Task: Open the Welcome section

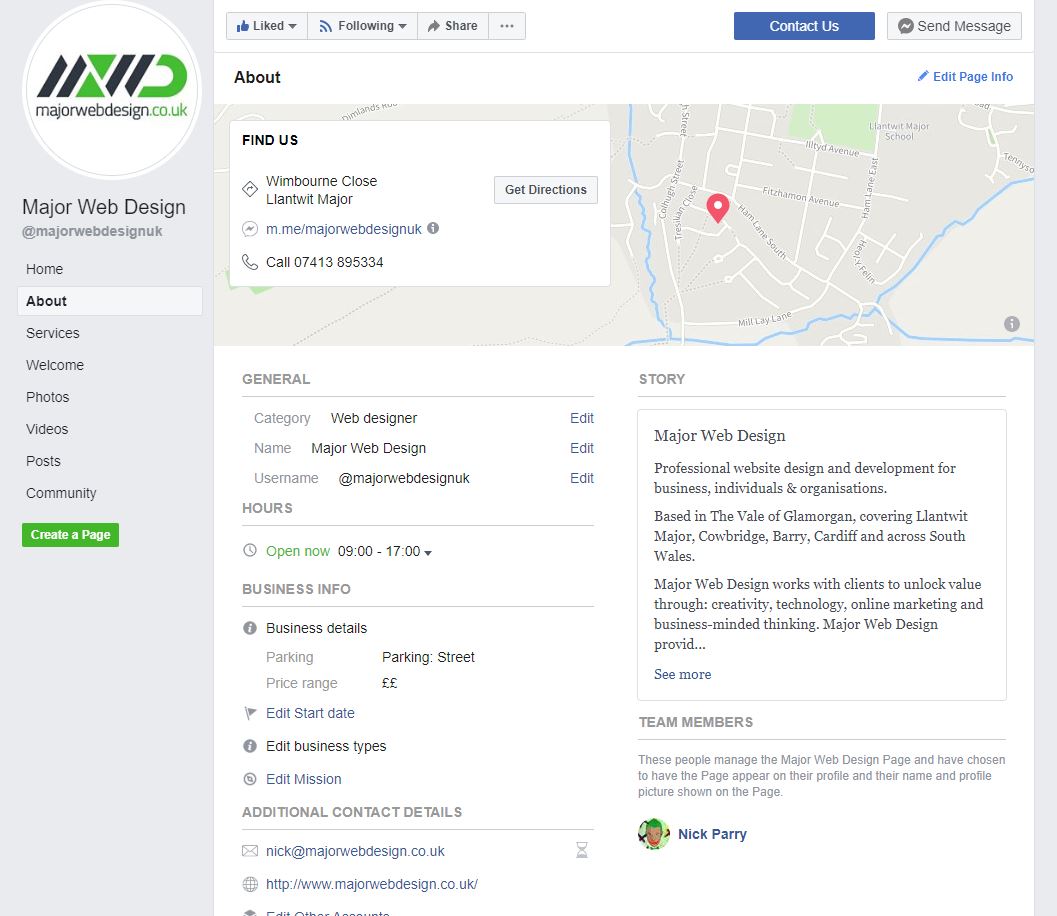Action: (x=55, y=365)
